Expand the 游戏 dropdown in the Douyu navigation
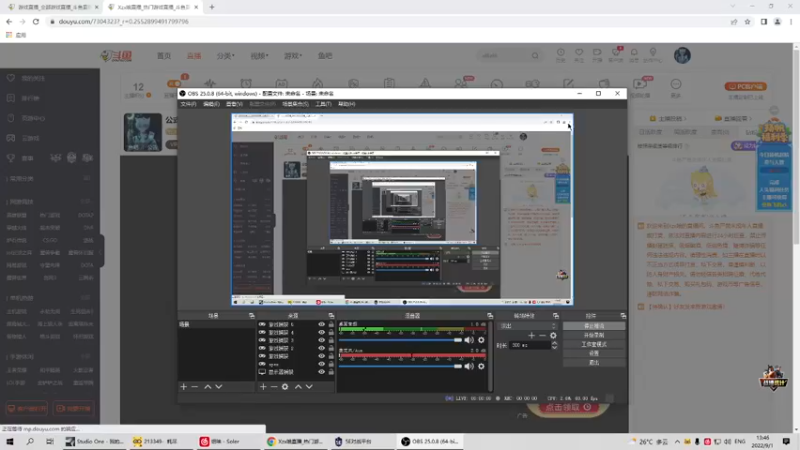Screen dimensions: 800x450 [293, 56]
